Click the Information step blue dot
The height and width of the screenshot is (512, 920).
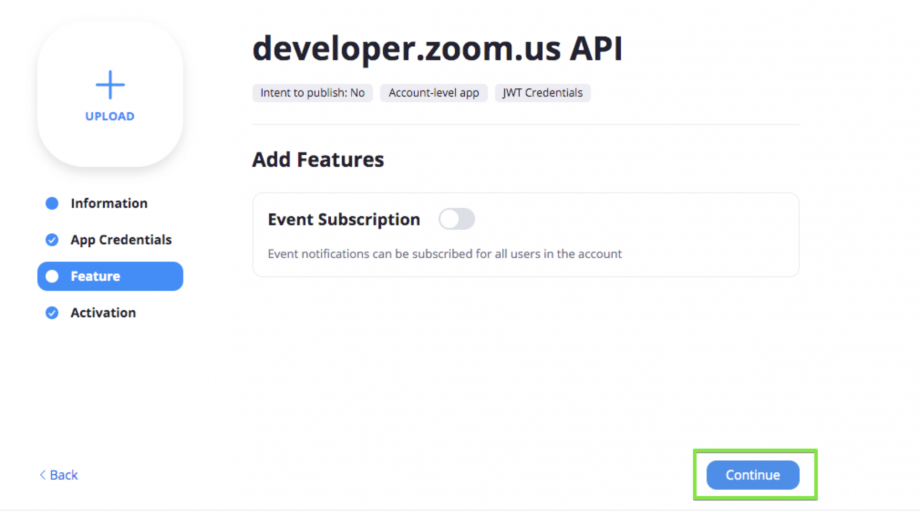tap(52, 204)
